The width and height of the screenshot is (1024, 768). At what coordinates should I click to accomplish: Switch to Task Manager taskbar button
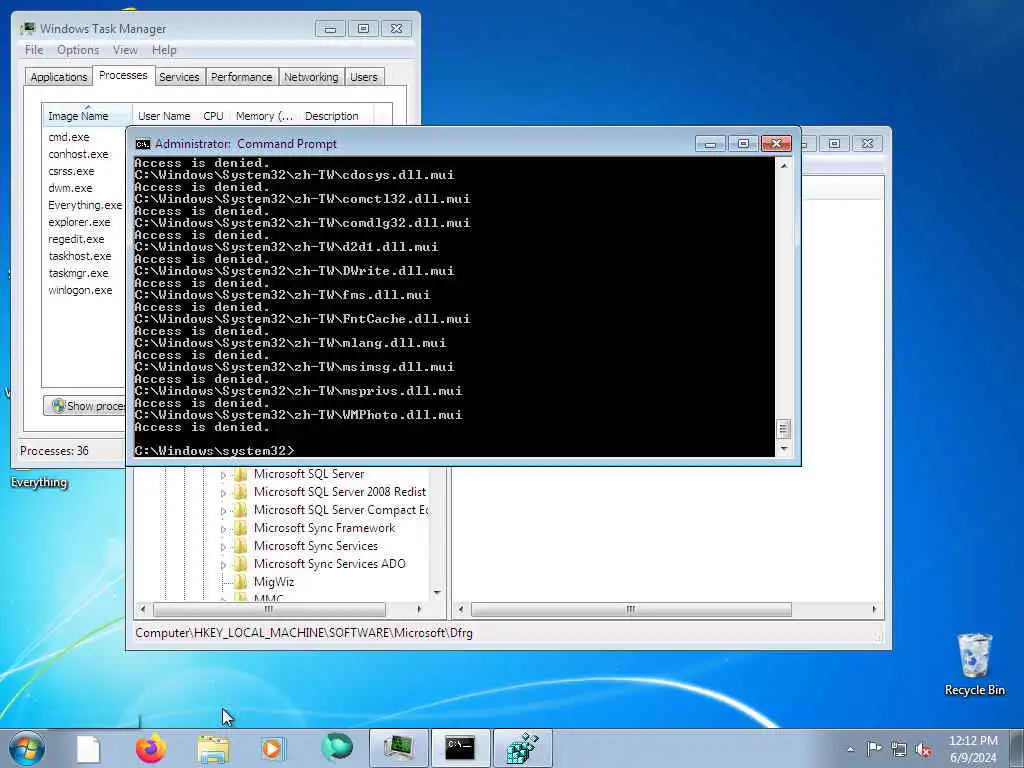[398, 748]
